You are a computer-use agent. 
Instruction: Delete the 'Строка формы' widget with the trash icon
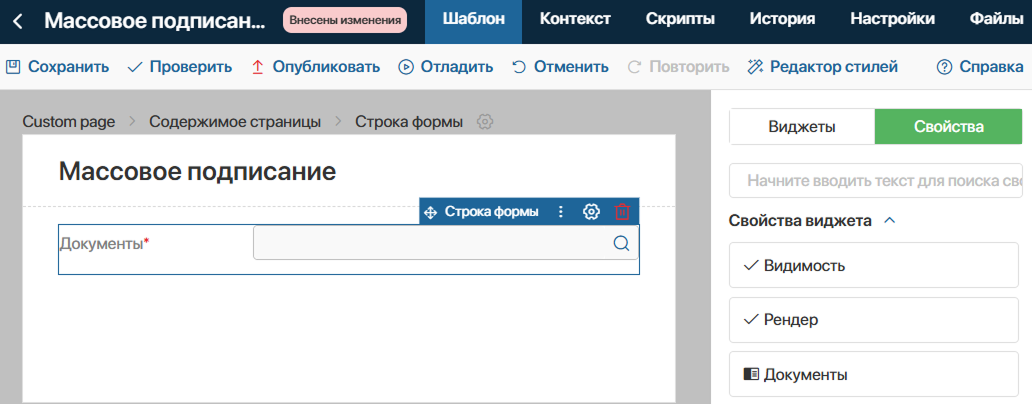(x=622, y=212)
